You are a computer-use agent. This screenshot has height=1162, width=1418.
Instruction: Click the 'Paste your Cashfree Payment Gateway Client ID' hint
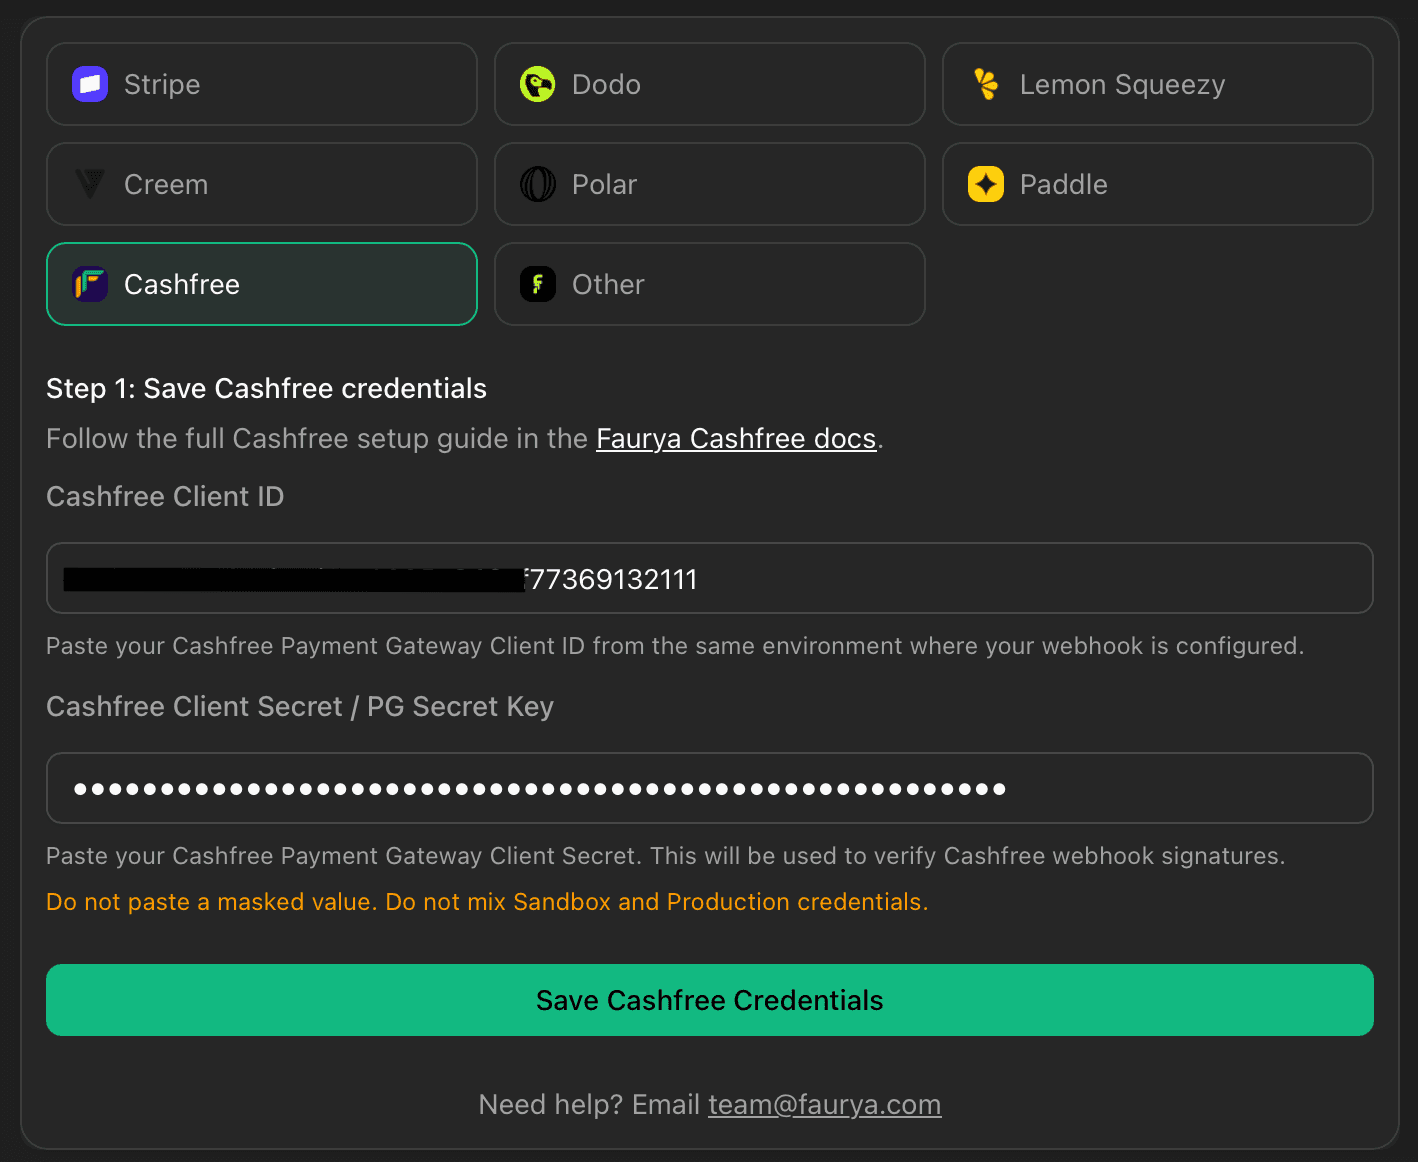(675, 646)
